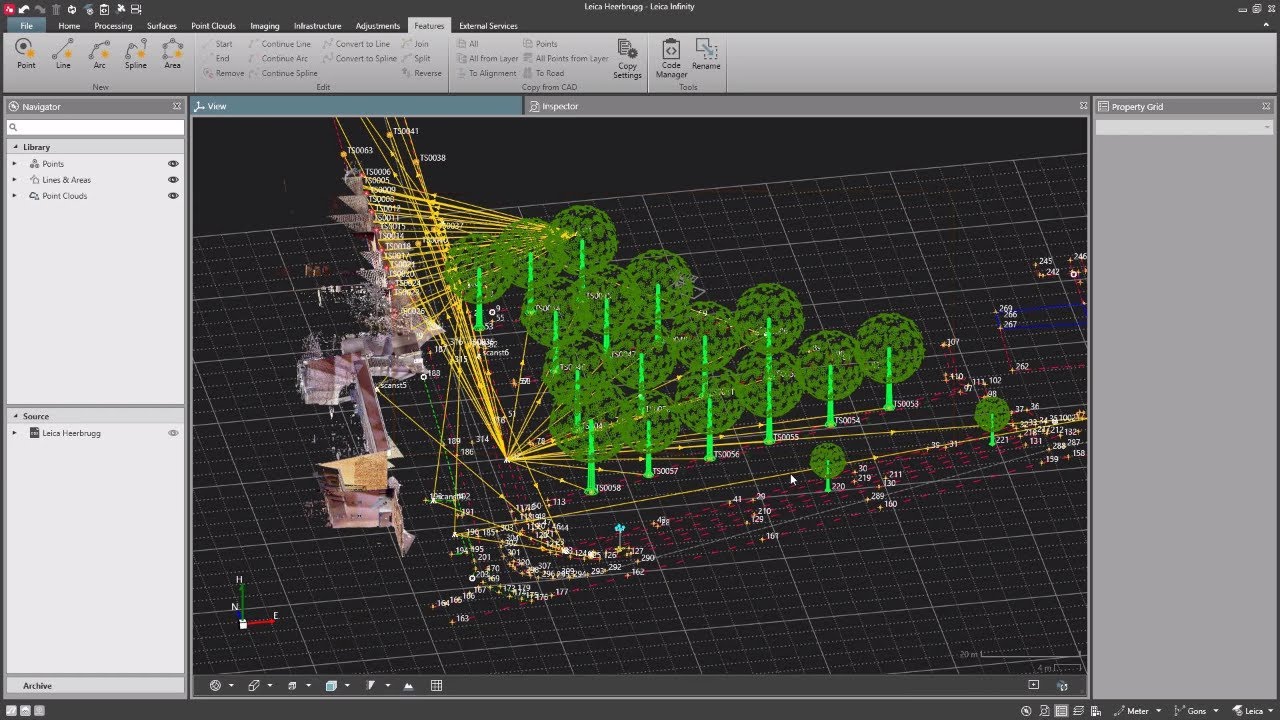Click the Leica Infinity logo icon
Image resolution: width=1280 pixels, height=720 pixels.
pos(9,9)
